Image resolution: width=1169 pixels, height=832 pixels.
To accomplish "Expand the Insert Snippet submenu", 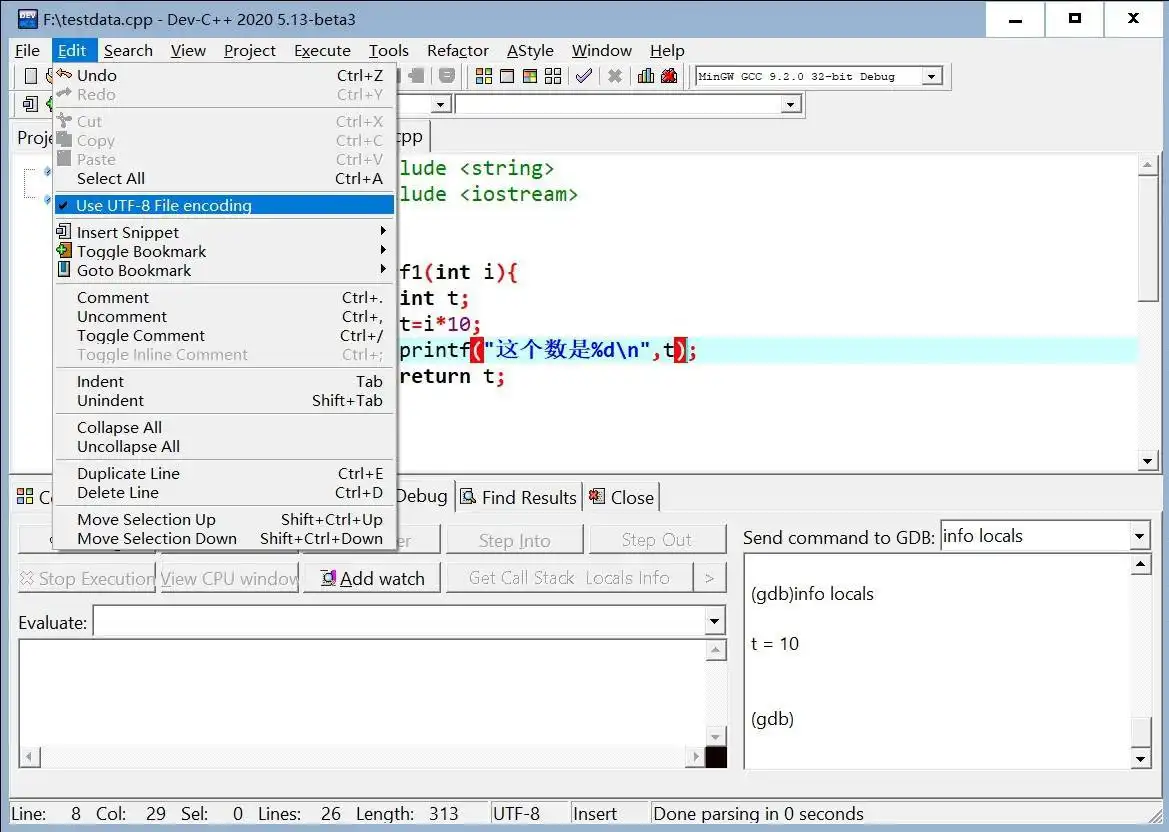I will click(x=128, y=232).
